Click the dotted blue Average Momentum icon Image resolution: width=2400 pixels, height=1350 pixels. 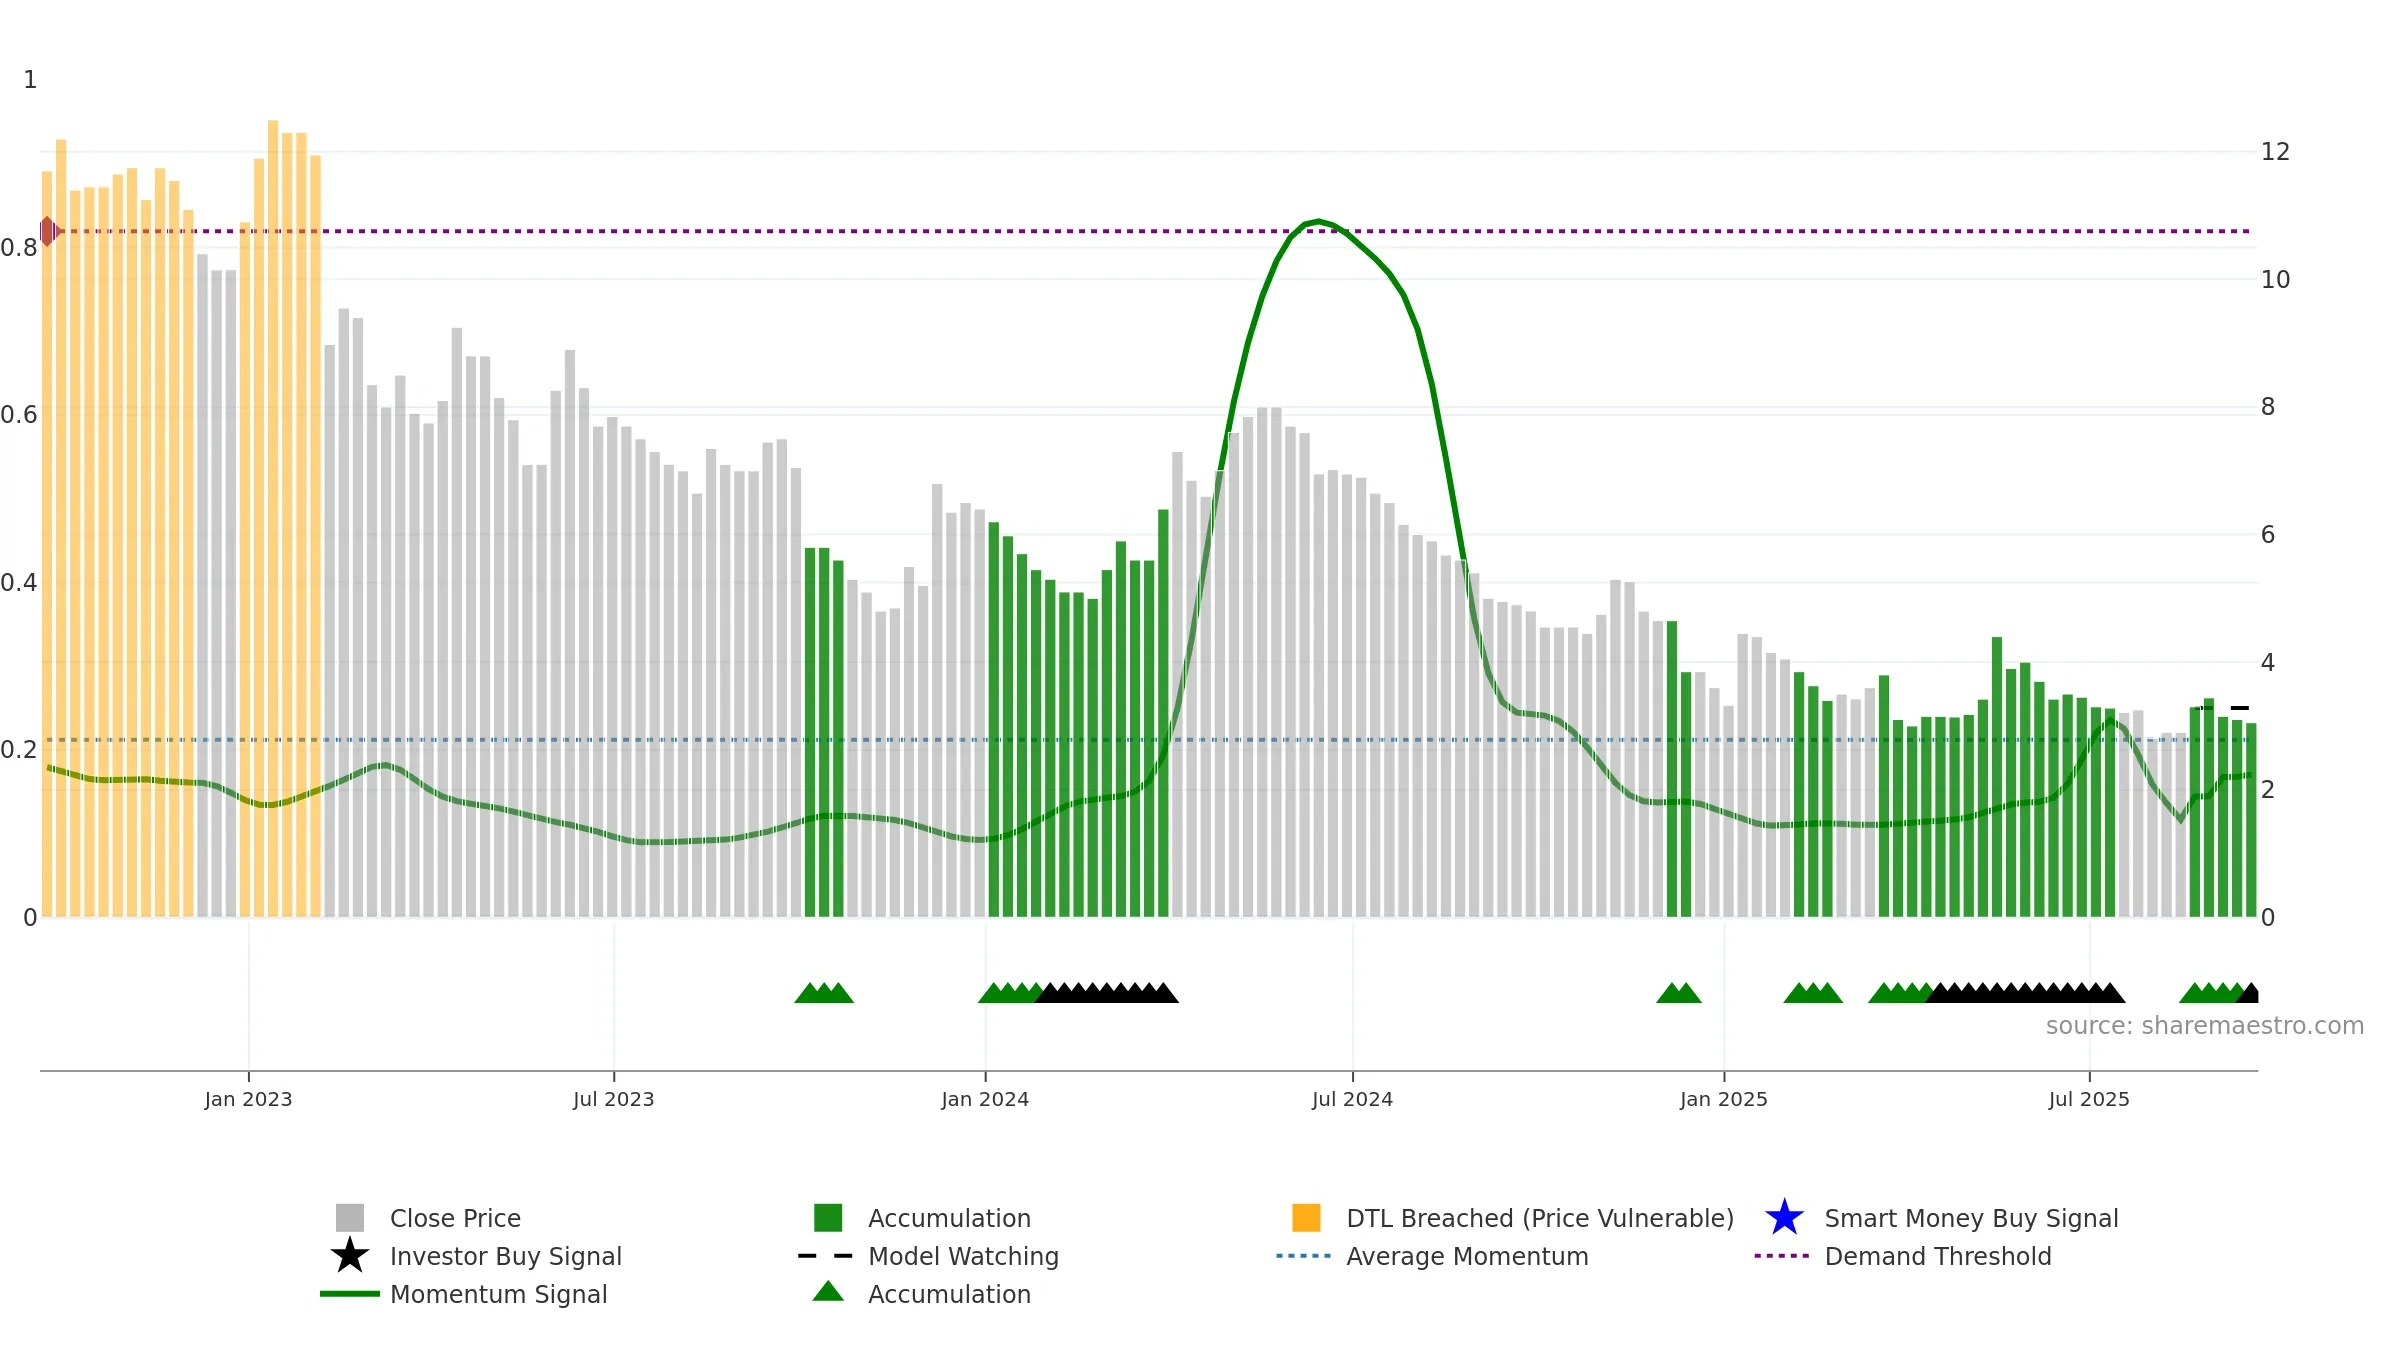pyautogui.click(x=1304, y=1255)
